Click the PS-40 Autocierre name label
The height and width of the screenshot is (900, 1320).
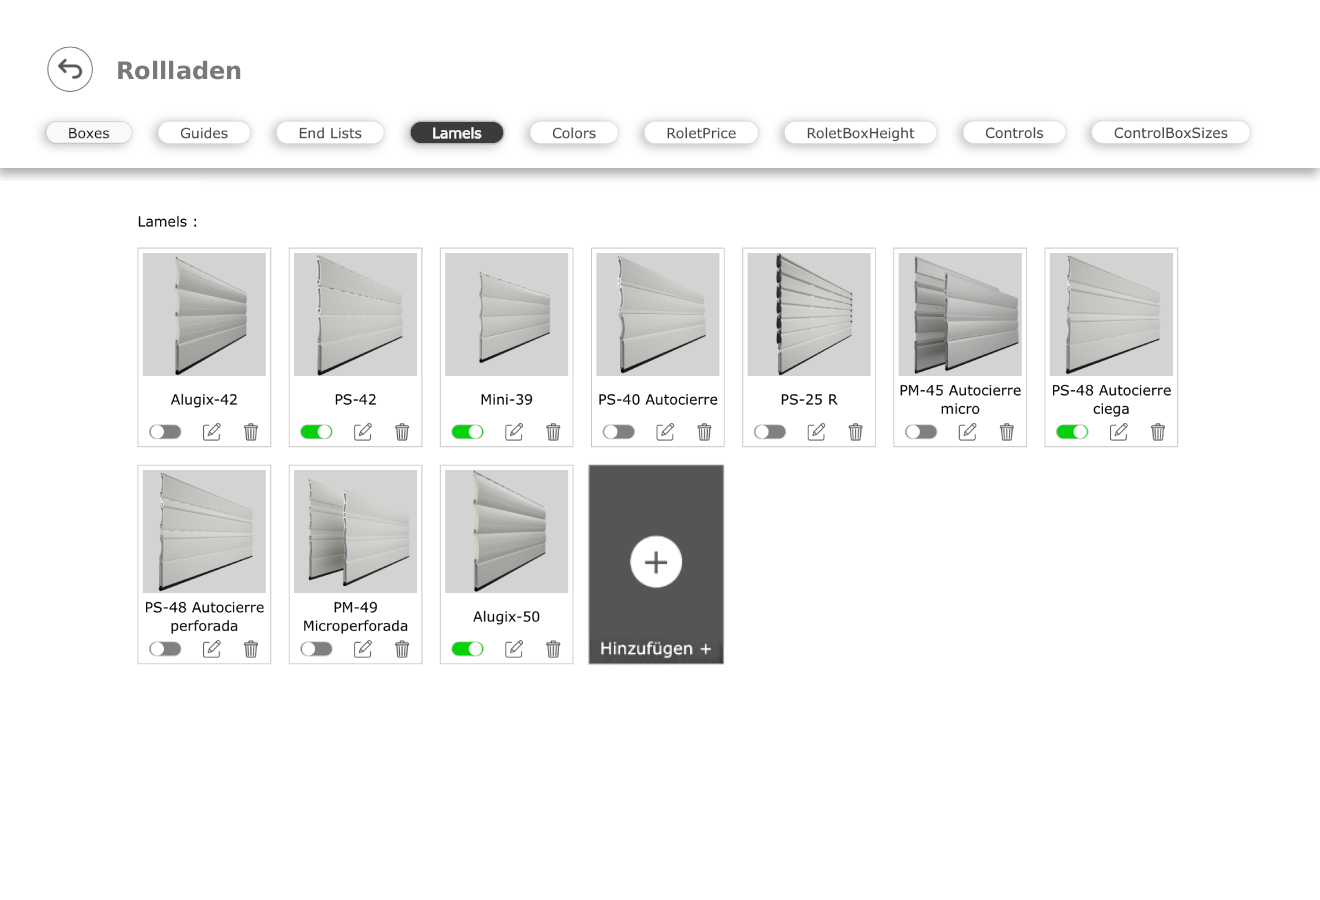(658, 400)
